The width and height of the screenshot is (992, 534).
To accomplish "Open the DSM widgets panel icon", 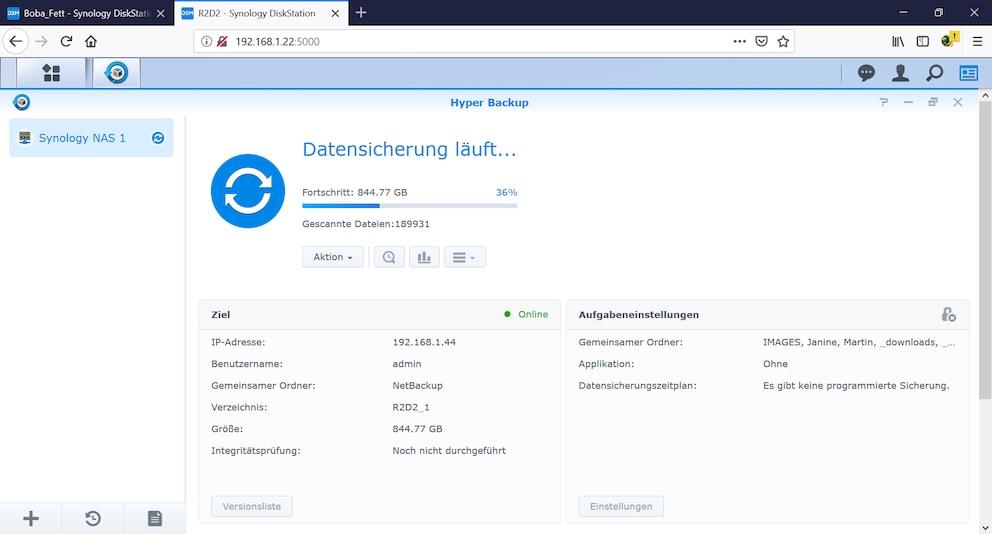I will [969, 73].
